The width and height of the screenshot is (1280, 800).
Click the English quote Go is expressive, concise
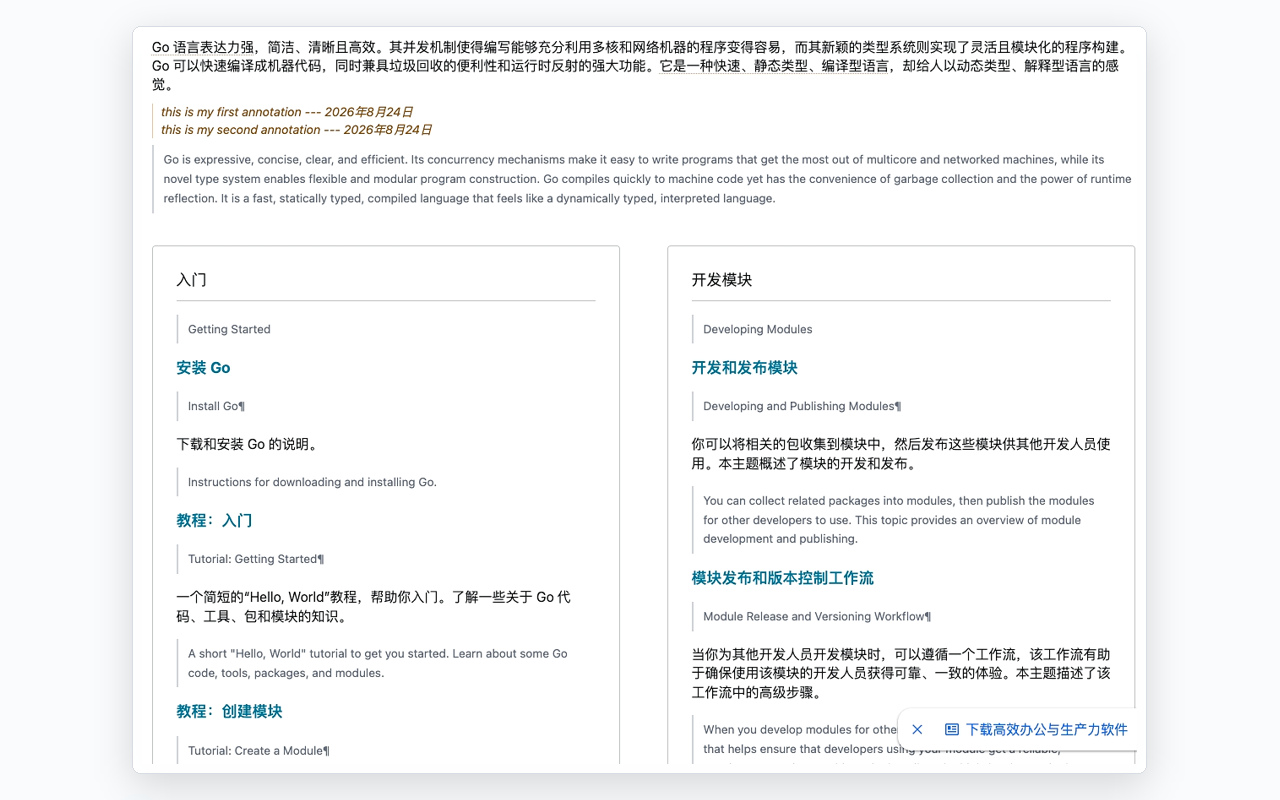point(648,179)
